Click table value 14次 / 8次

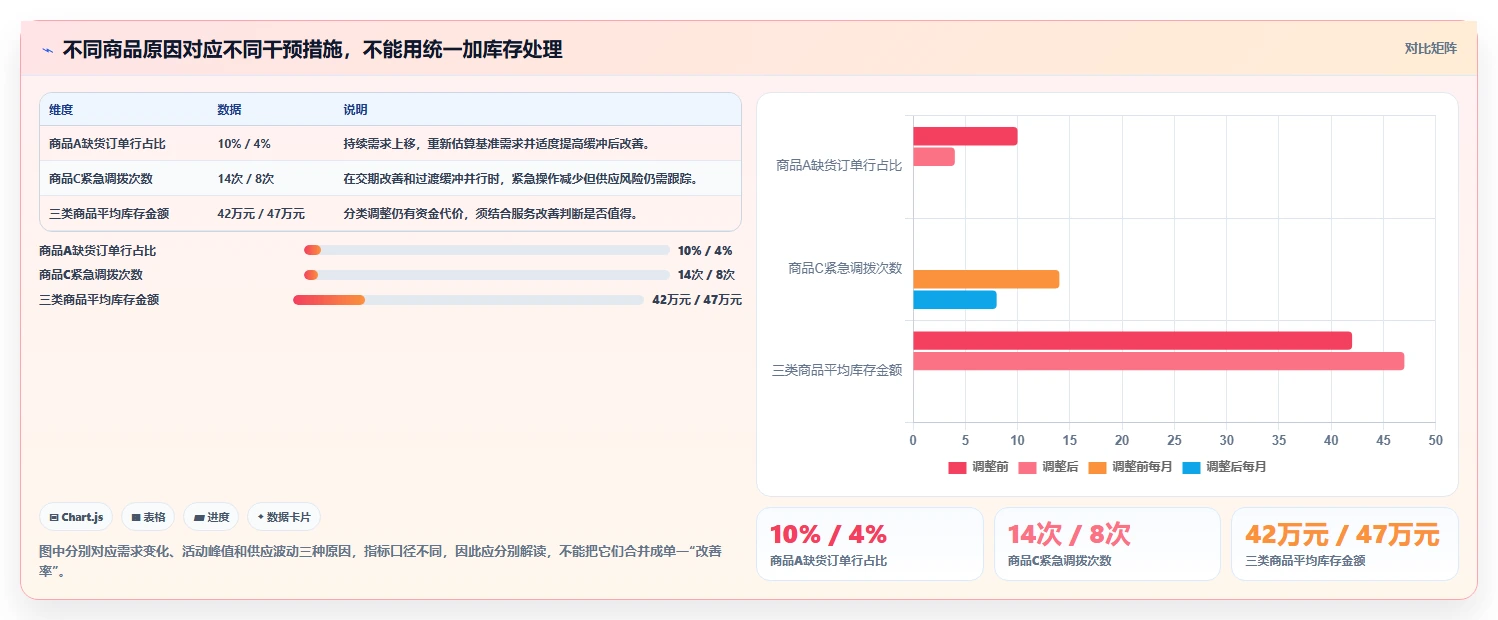point(246,179)
